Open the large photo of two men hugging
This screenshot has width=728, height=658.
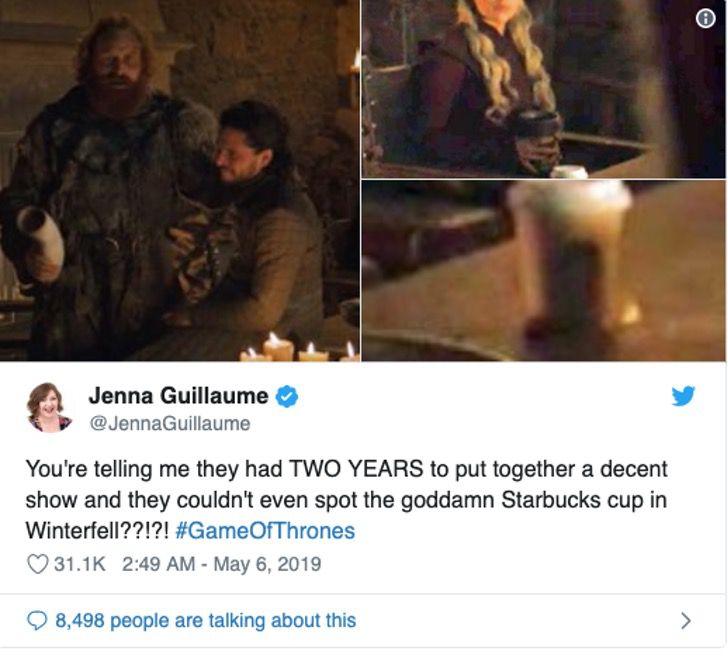[180, 180]
